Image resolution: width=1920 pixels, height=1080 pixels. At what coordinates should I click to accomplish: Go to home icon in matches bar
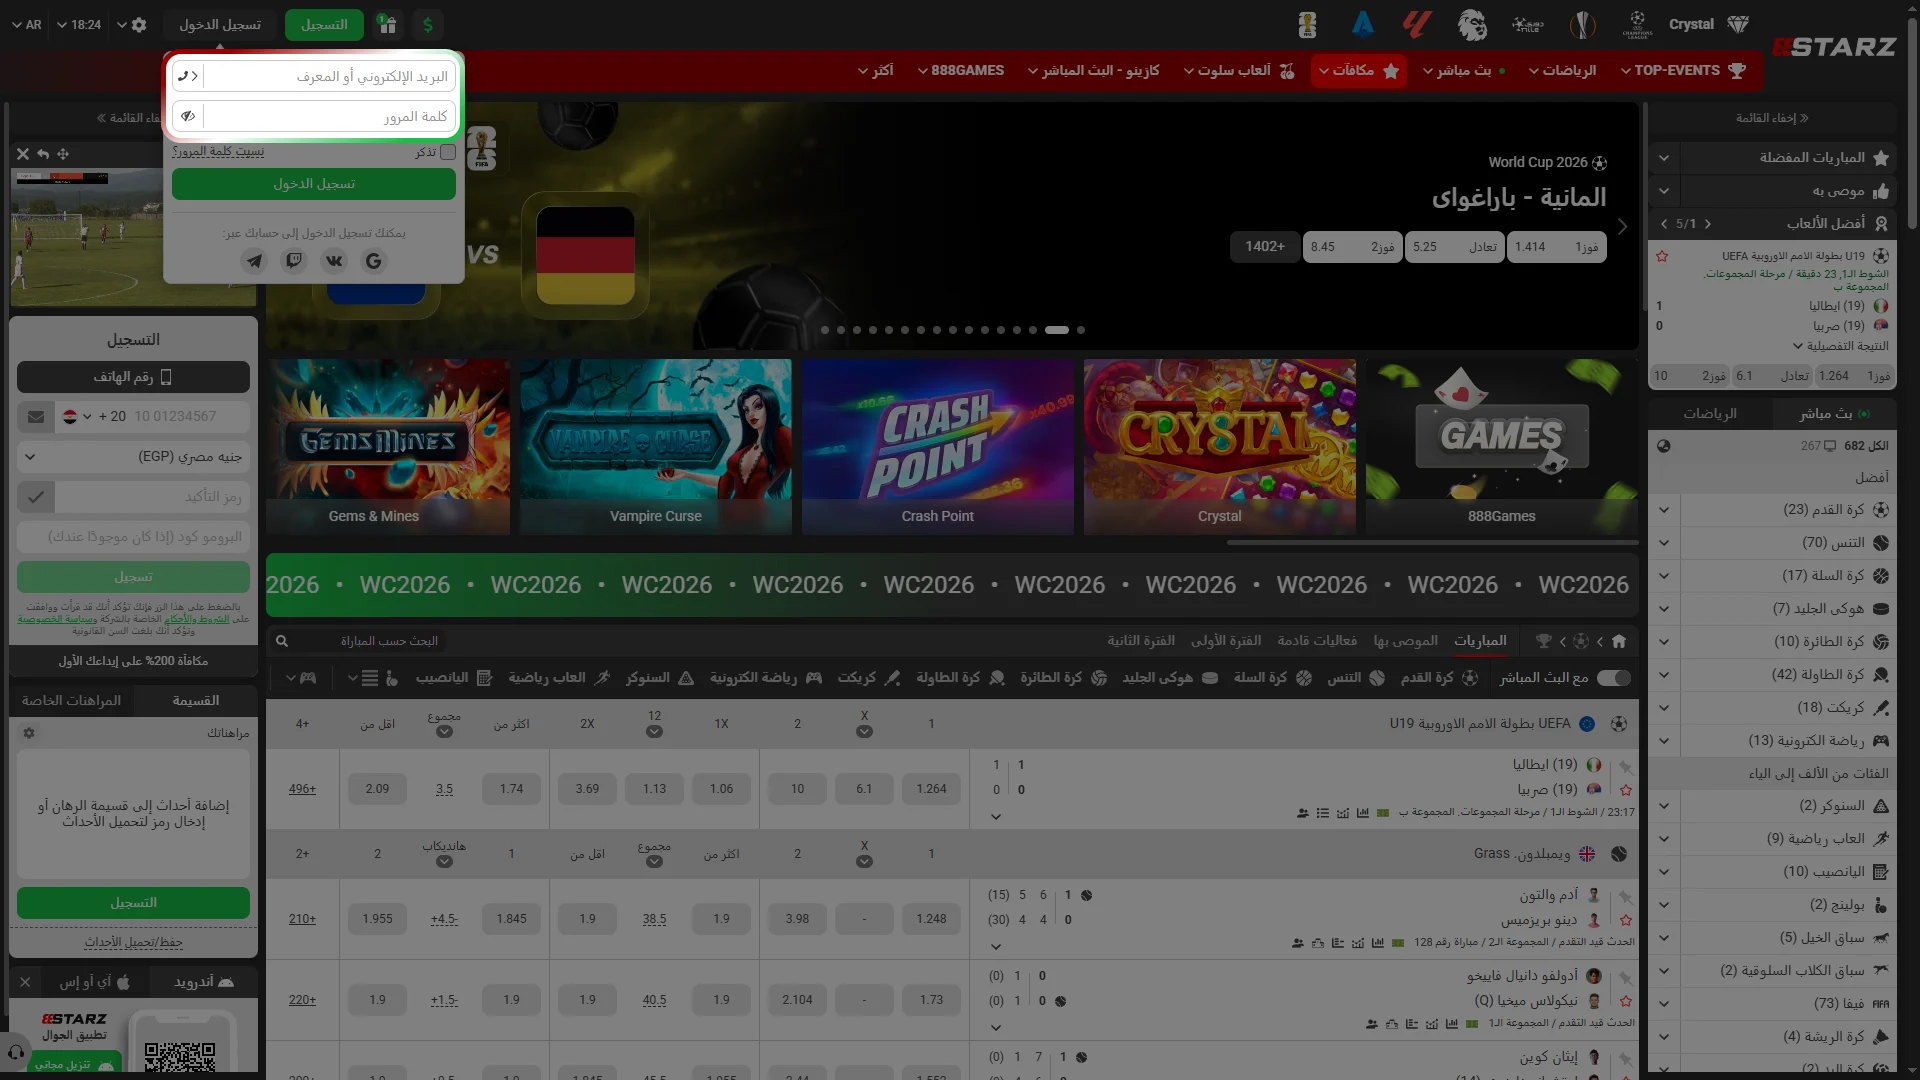pos(1619,641)
